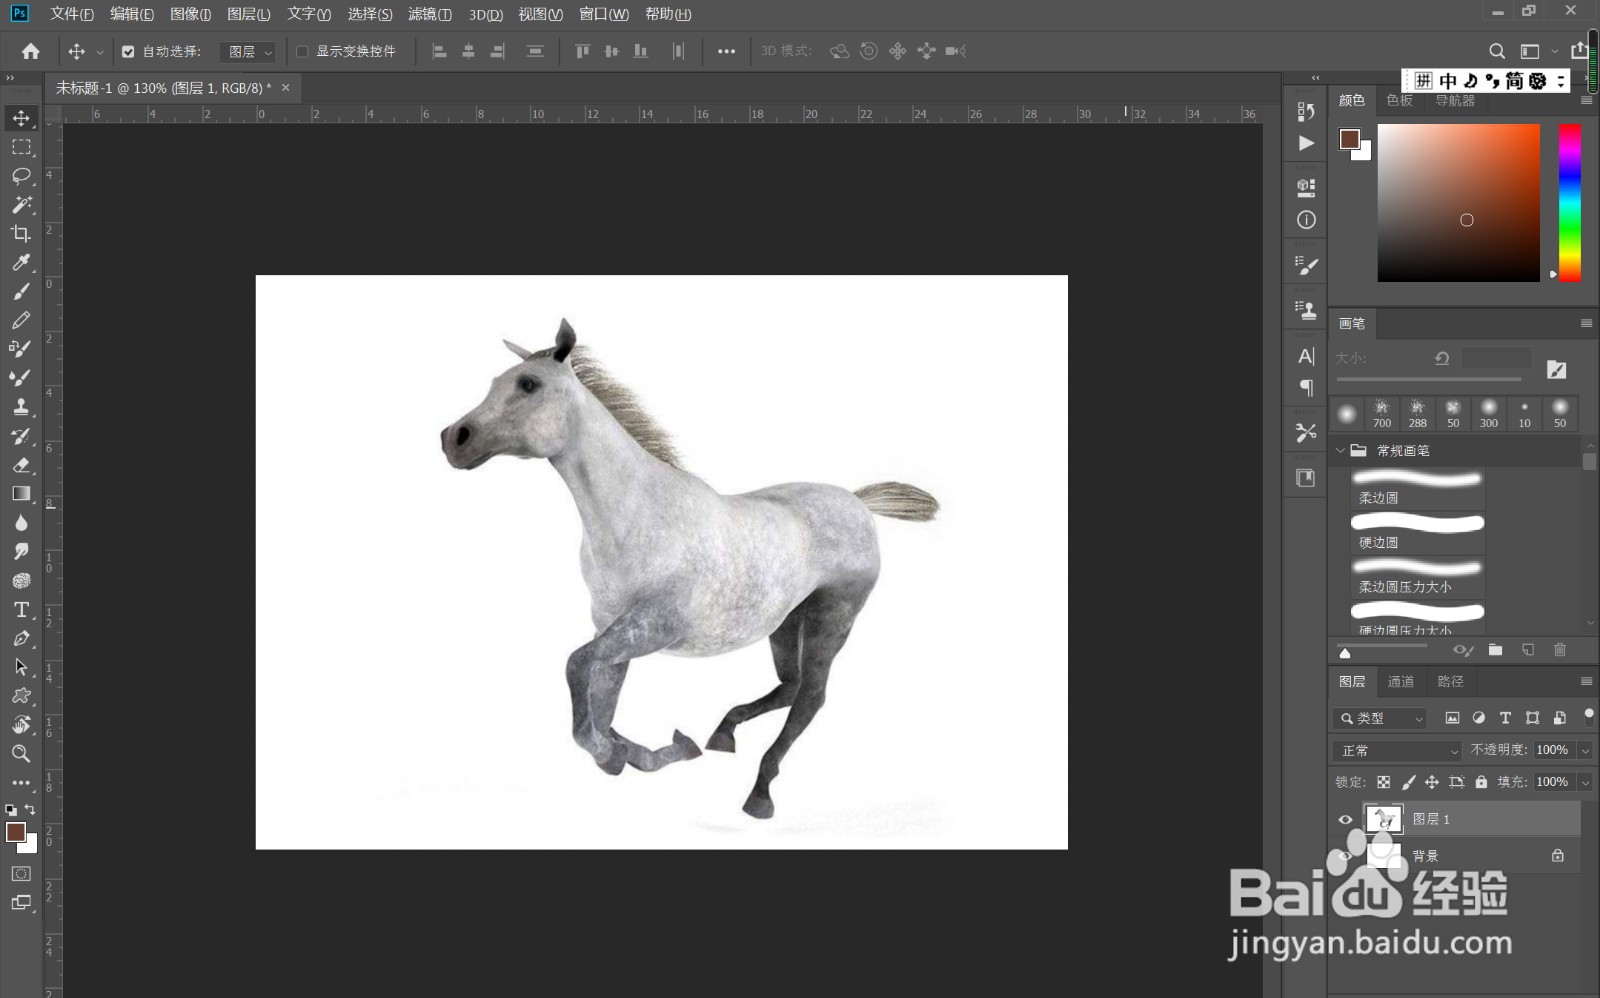
Task: Switch to the 通道 tab
Action: coord(1401,681)
